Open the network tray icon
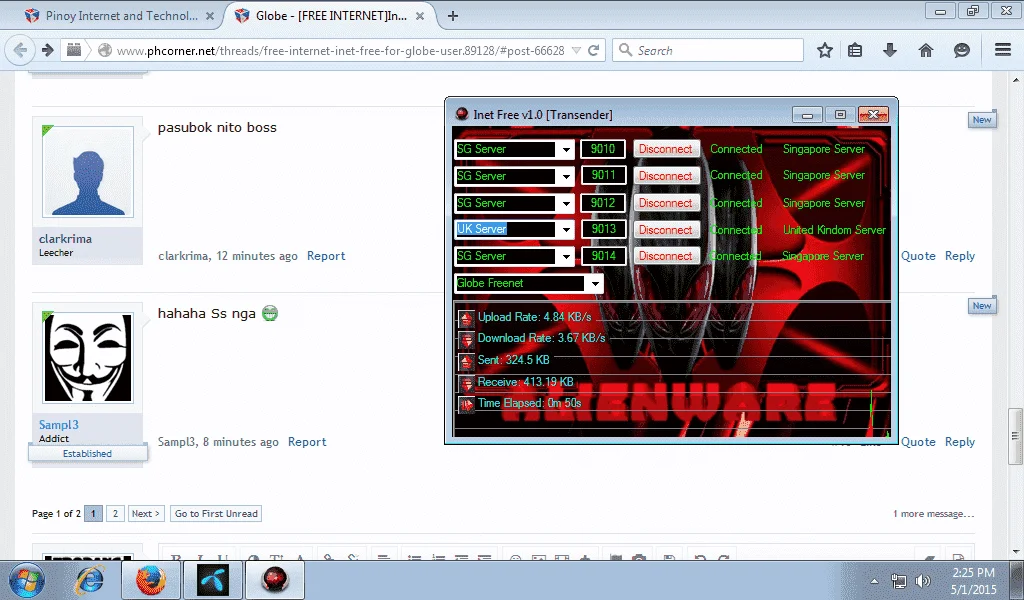The width and height of the screenshot is (1024, 600). (x=899, y=581)
